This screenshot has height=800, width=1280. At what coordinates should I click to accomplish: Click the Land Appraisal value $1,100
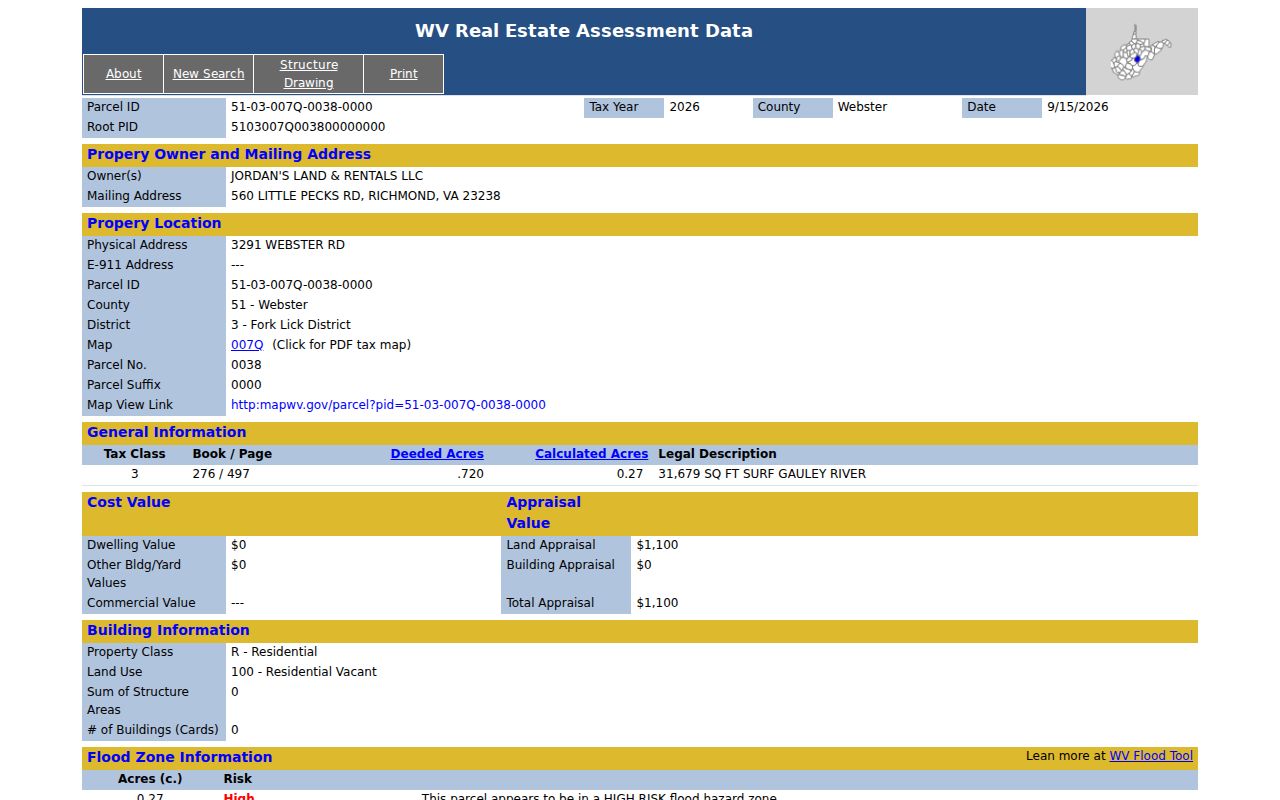pyautogui.click(x=657, y=545)
